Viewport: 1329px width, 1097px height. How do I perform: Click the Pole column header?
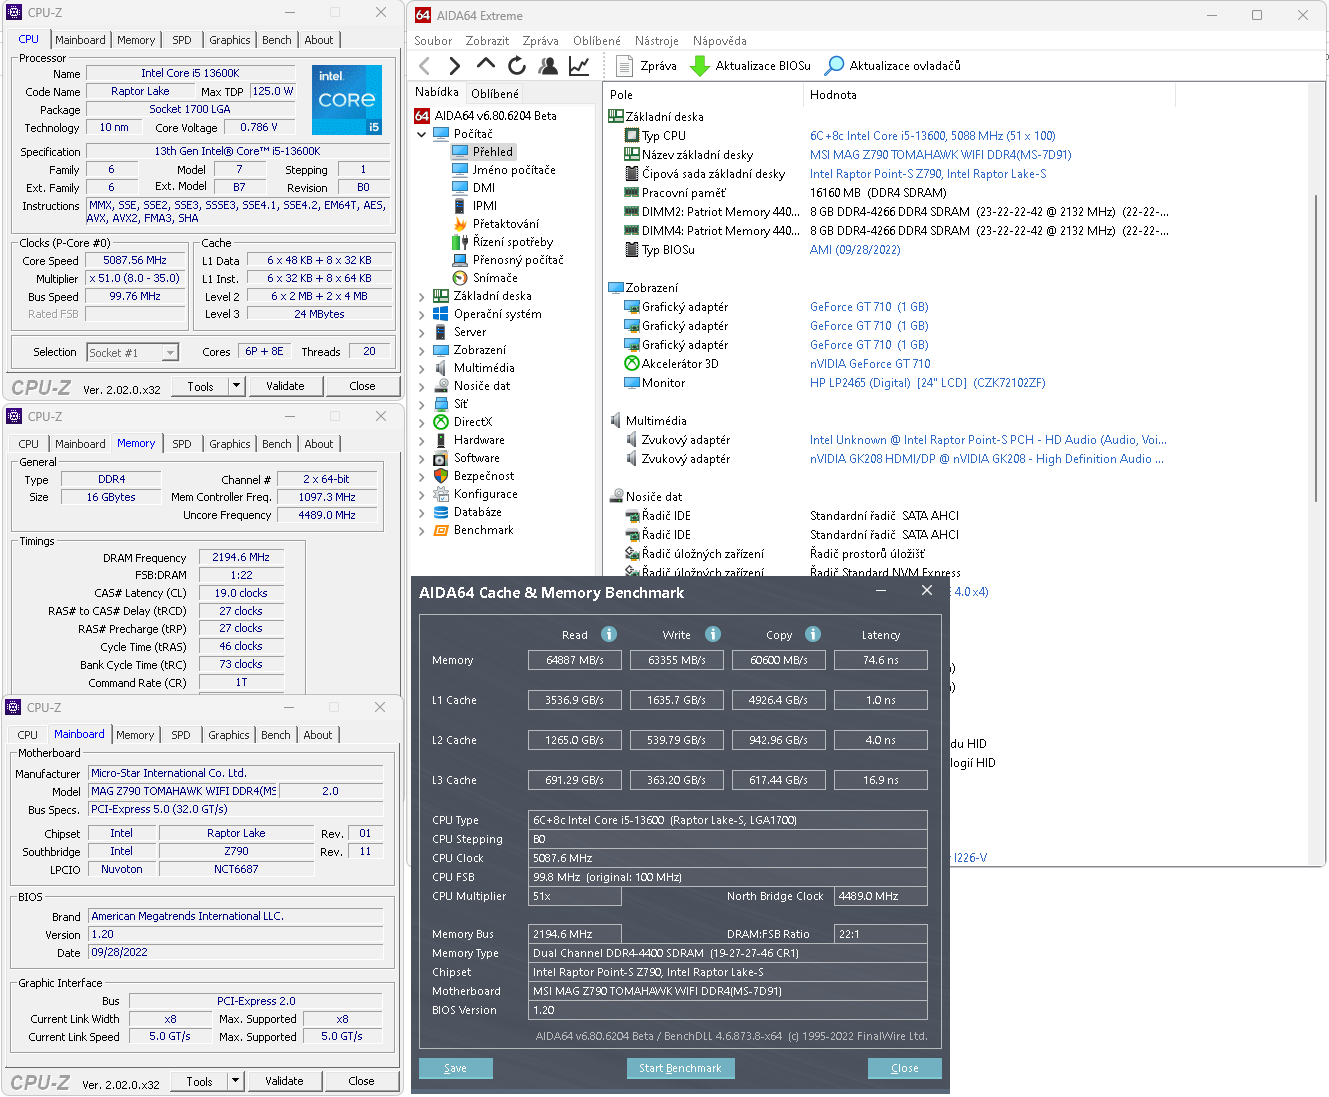pyautogui.click(x=622, y=95)
